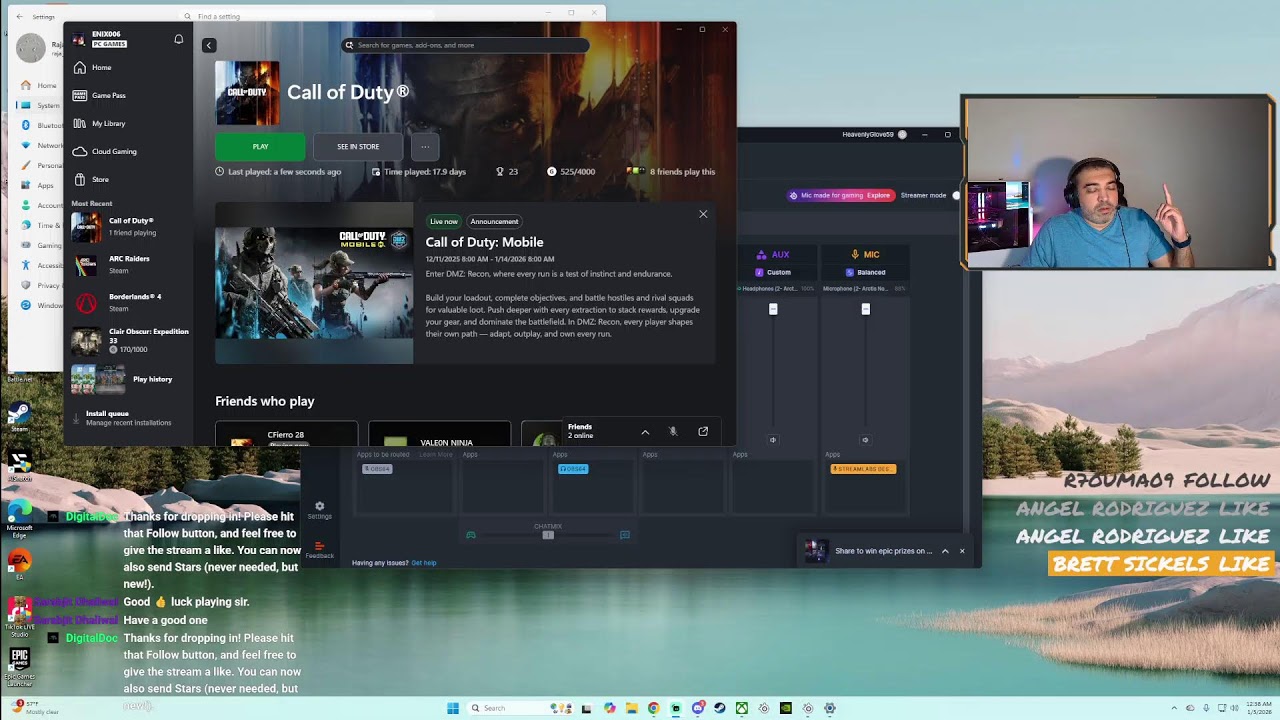Click the orange STREAMLABS app chip
The height and width of the screenshot is (720, 1280).
coord(863,469)
